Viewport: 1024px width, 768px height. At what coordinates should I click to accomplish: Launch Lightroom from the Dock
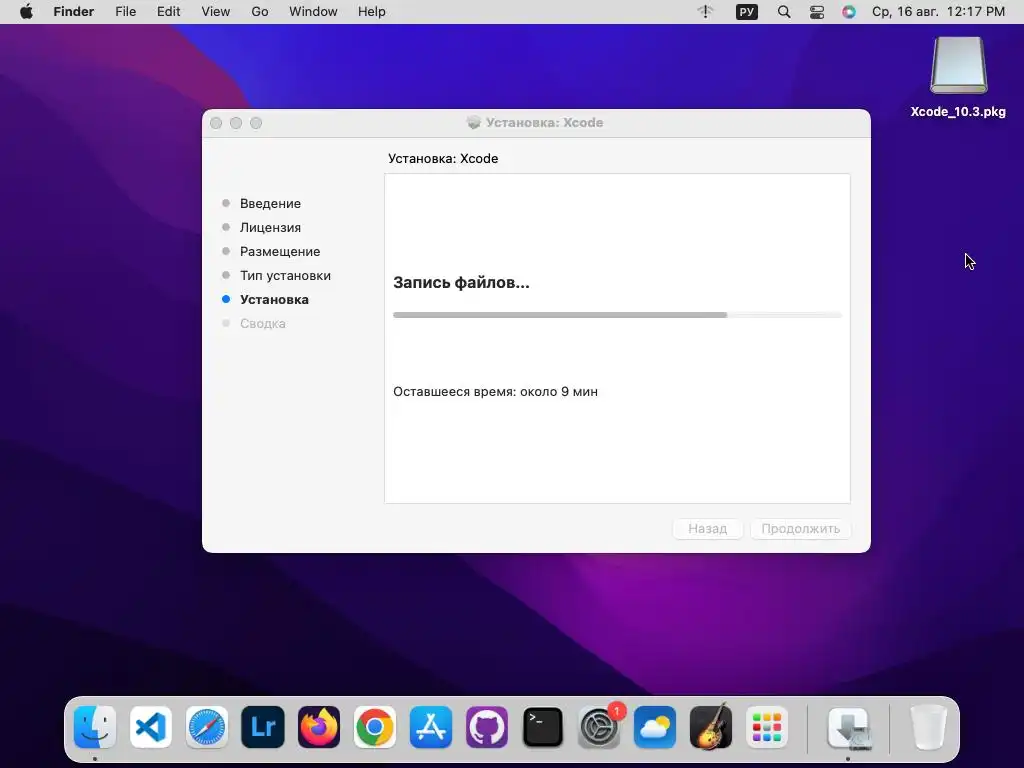263,727
